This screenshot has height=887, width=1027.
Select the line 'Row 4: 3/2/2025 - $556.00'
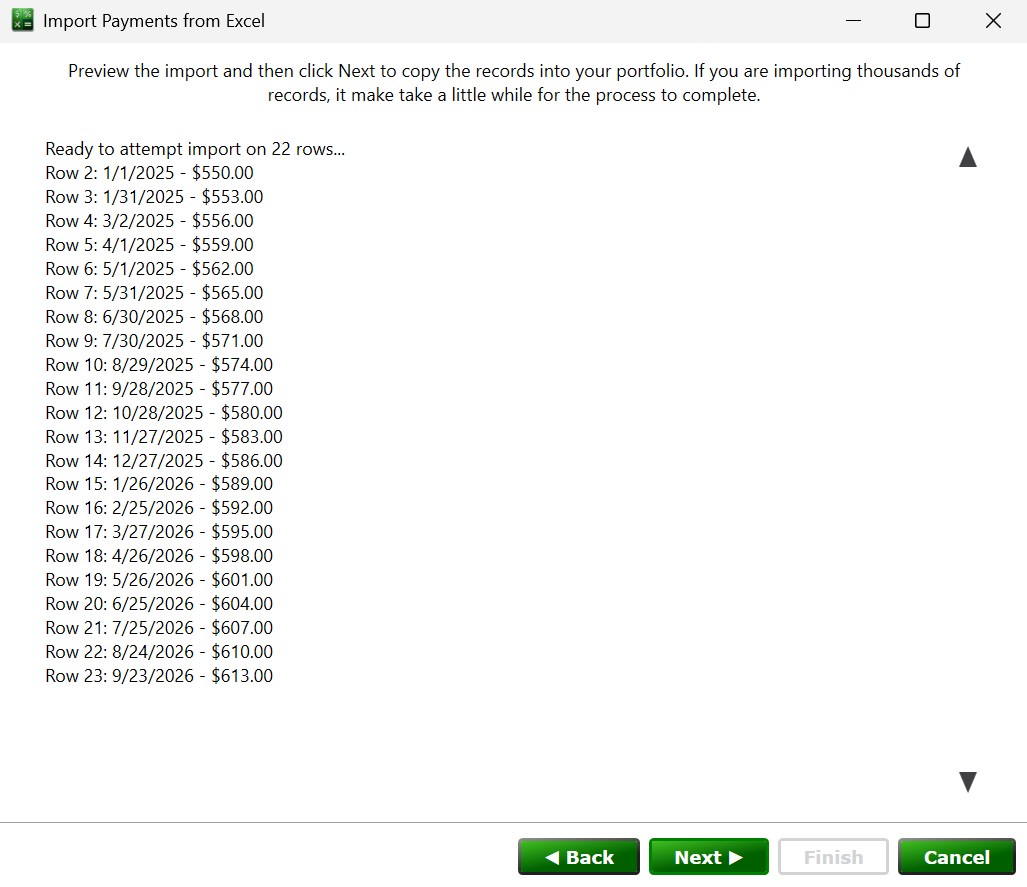click(x=149, y=221)
